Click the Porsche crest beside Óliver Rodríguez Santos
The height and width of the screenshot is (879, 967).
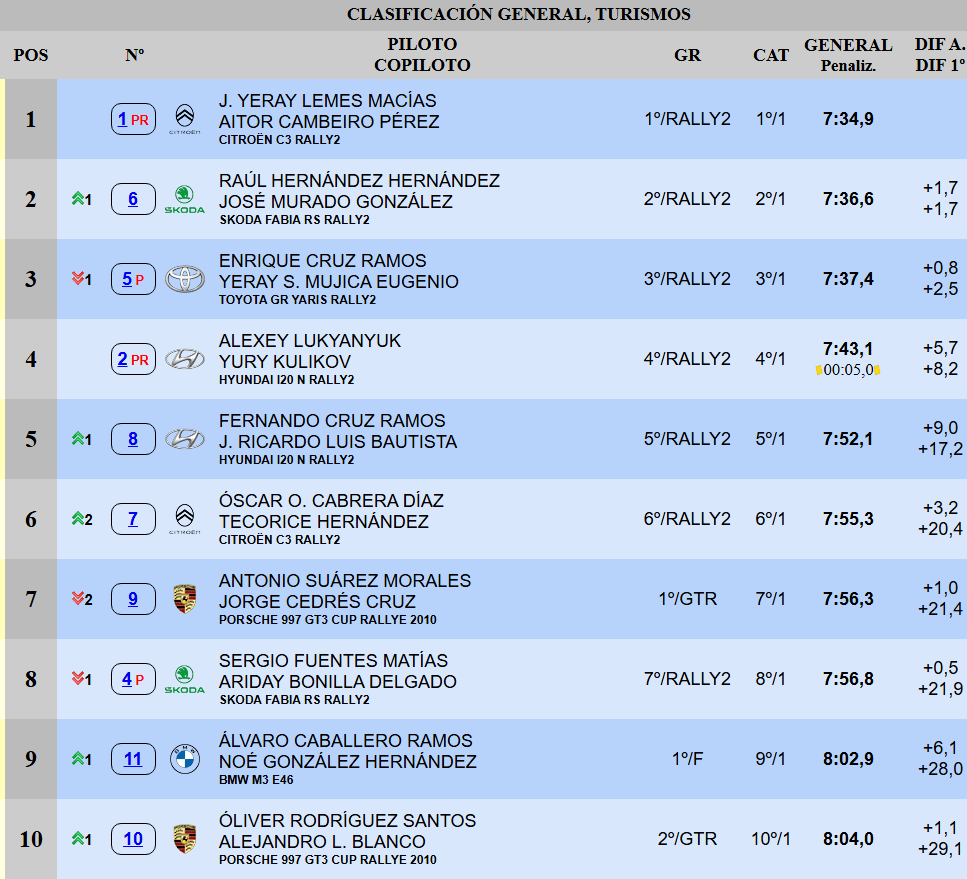click(x=184, y=838)
